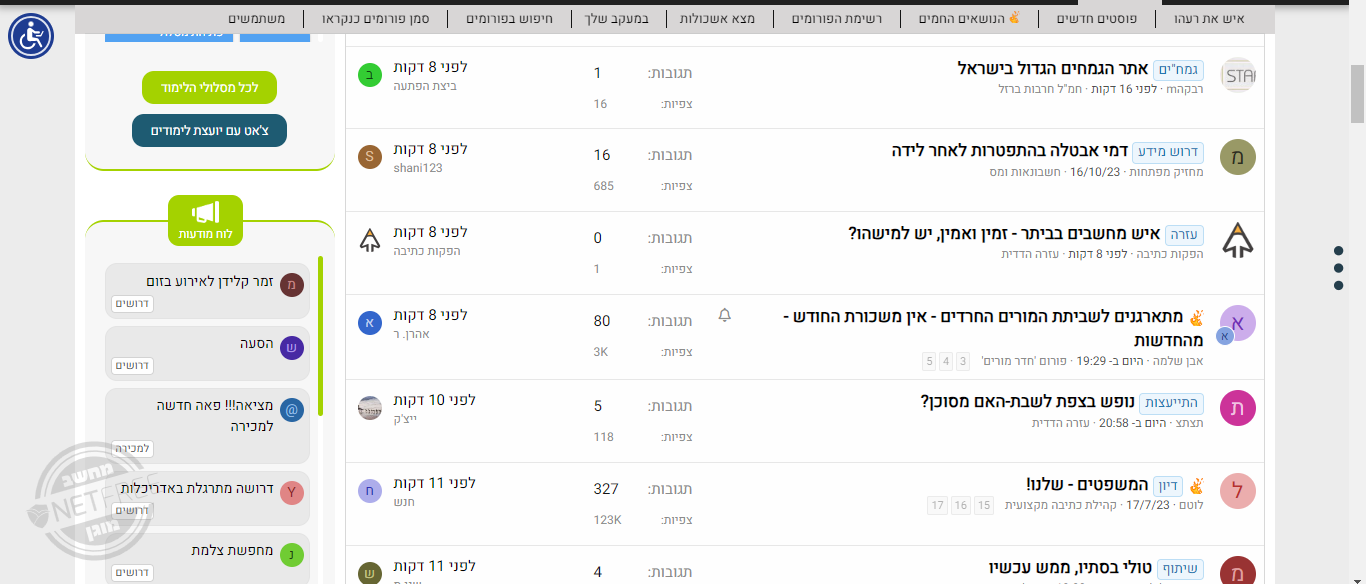Open the purple א avatar of אבן שלמה
The width and height of the screenshot is (1366, 584).
[x=1238, y=322]
